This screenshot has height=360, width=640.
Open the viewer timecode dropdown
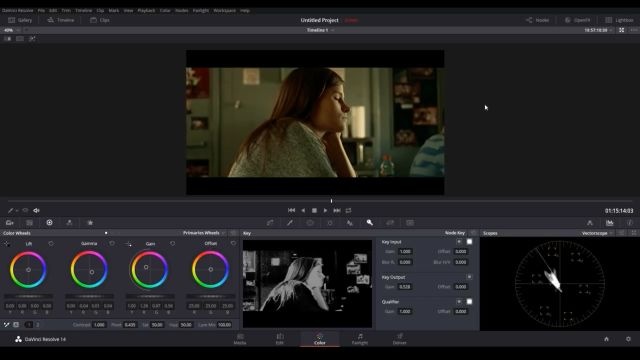coord(598,30)
